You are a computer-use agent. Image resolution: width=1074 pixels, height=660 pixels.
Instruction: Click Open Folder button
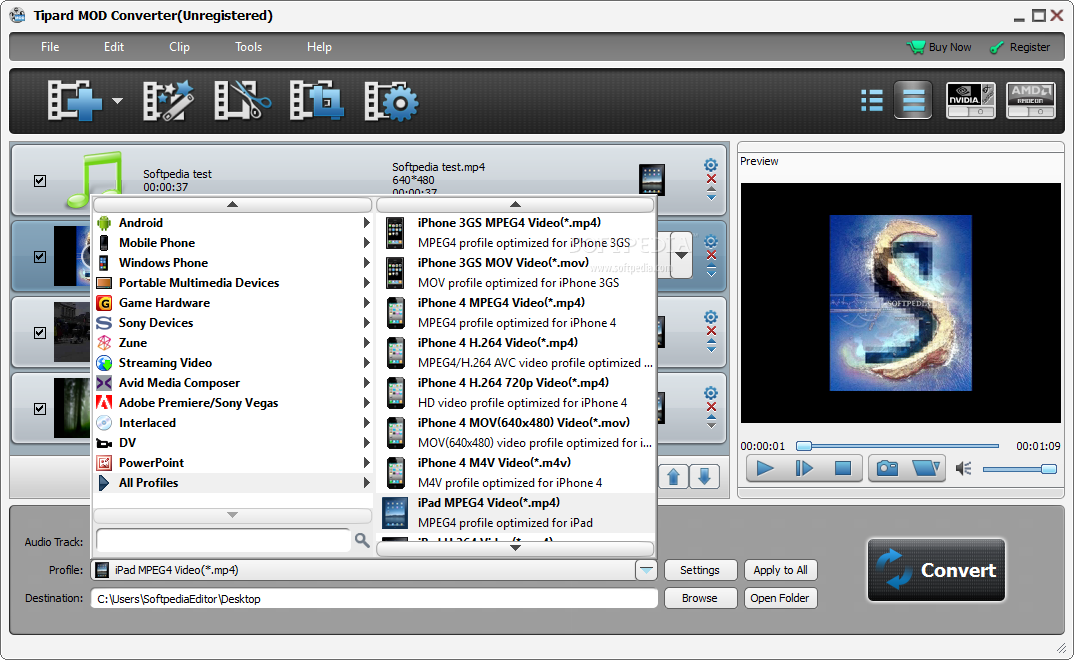780,598
